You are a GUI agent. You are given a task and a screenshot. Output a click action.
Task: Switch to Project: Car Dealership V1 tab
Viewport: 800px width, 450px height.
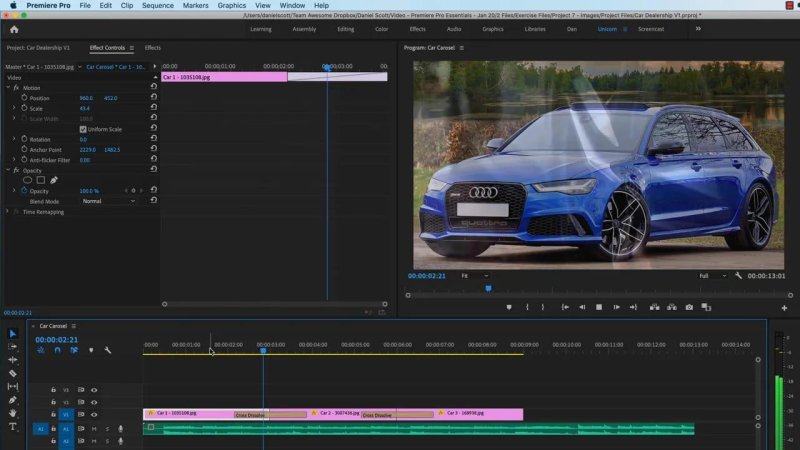(38, 48)
